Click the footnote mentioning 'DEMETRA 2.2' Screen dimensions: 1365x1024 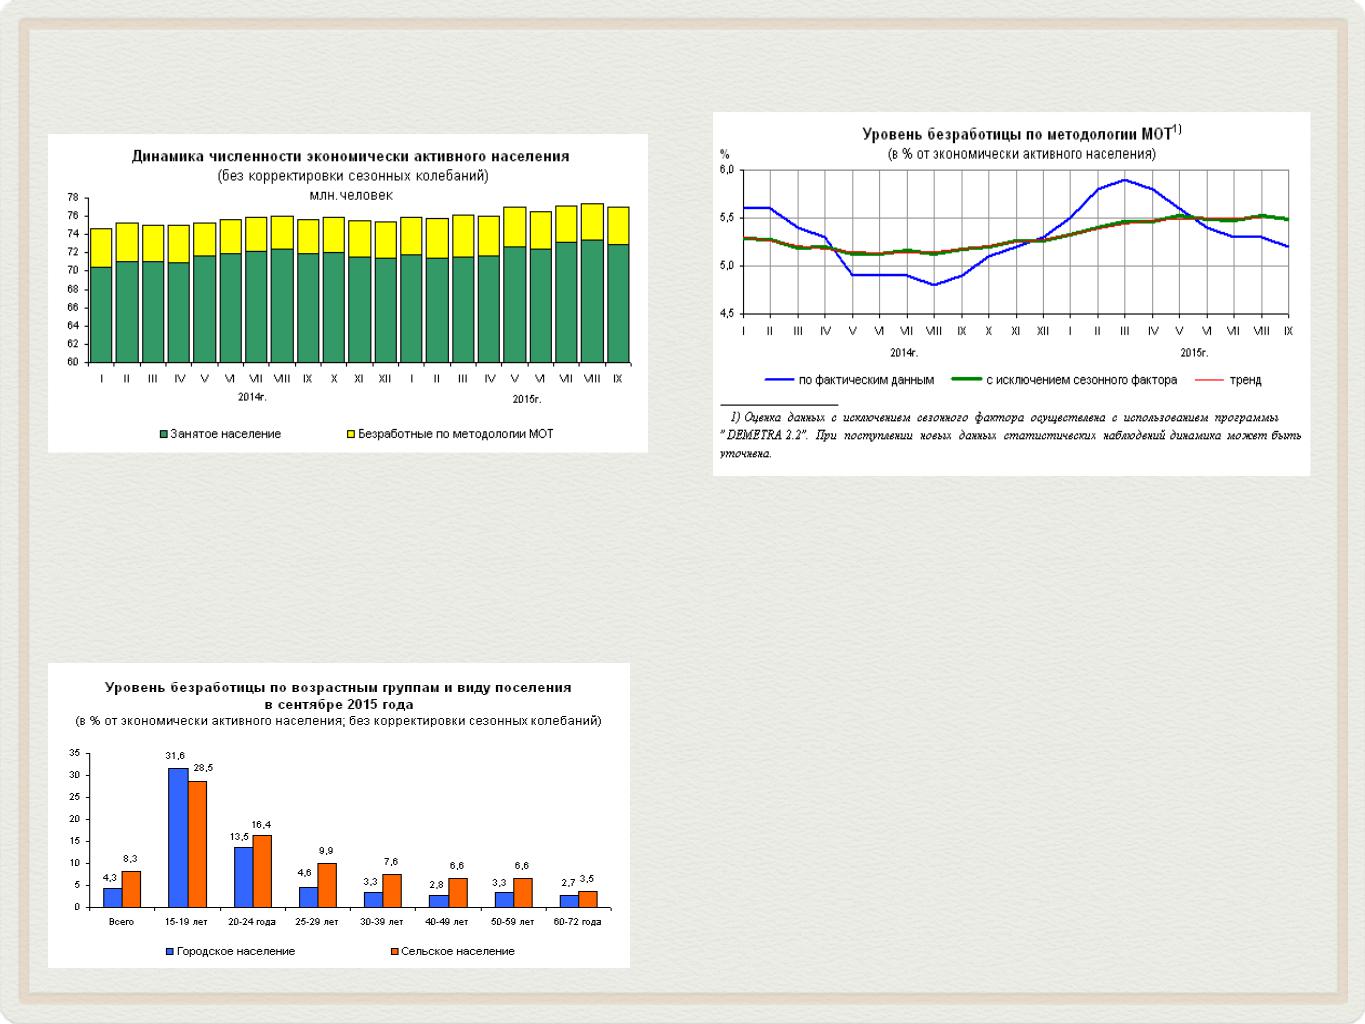pos(1011,435)
